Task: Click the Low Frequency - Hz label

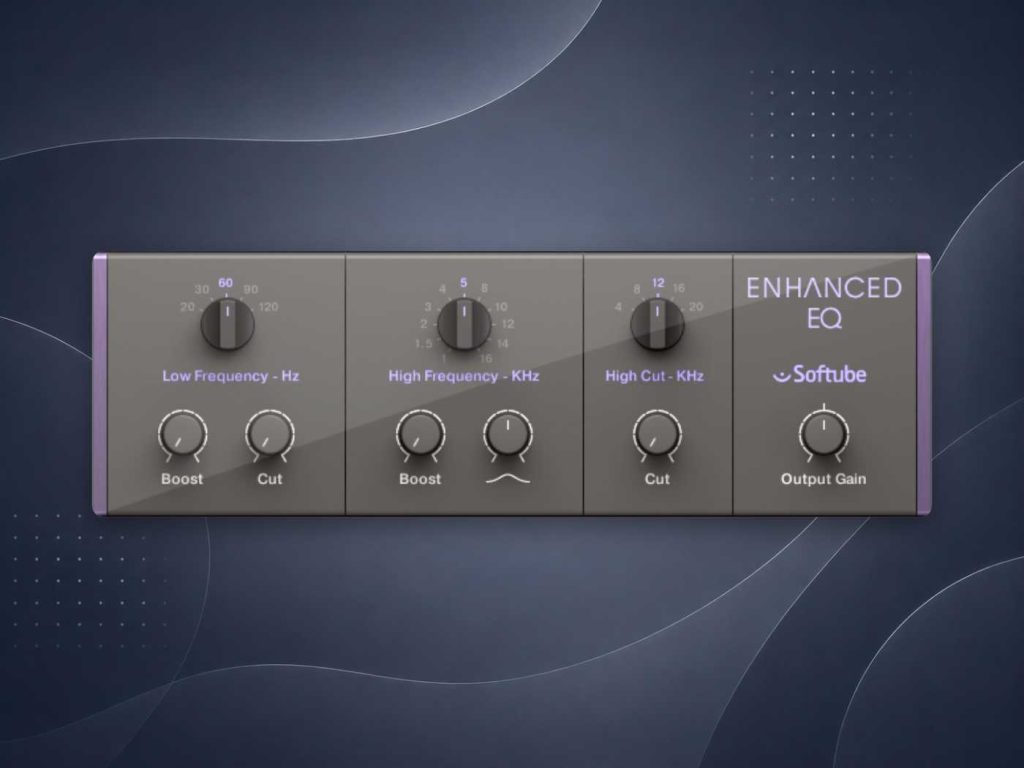Action: 231,376
